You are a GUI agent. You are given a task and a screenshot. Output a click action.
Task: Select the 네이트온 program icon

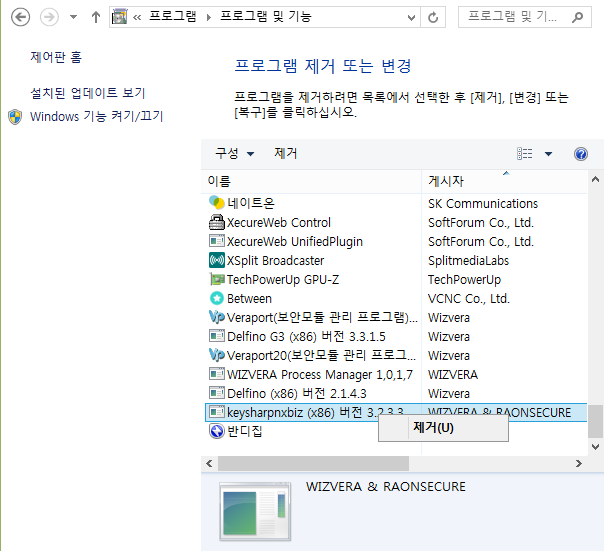tap(216, 203)
